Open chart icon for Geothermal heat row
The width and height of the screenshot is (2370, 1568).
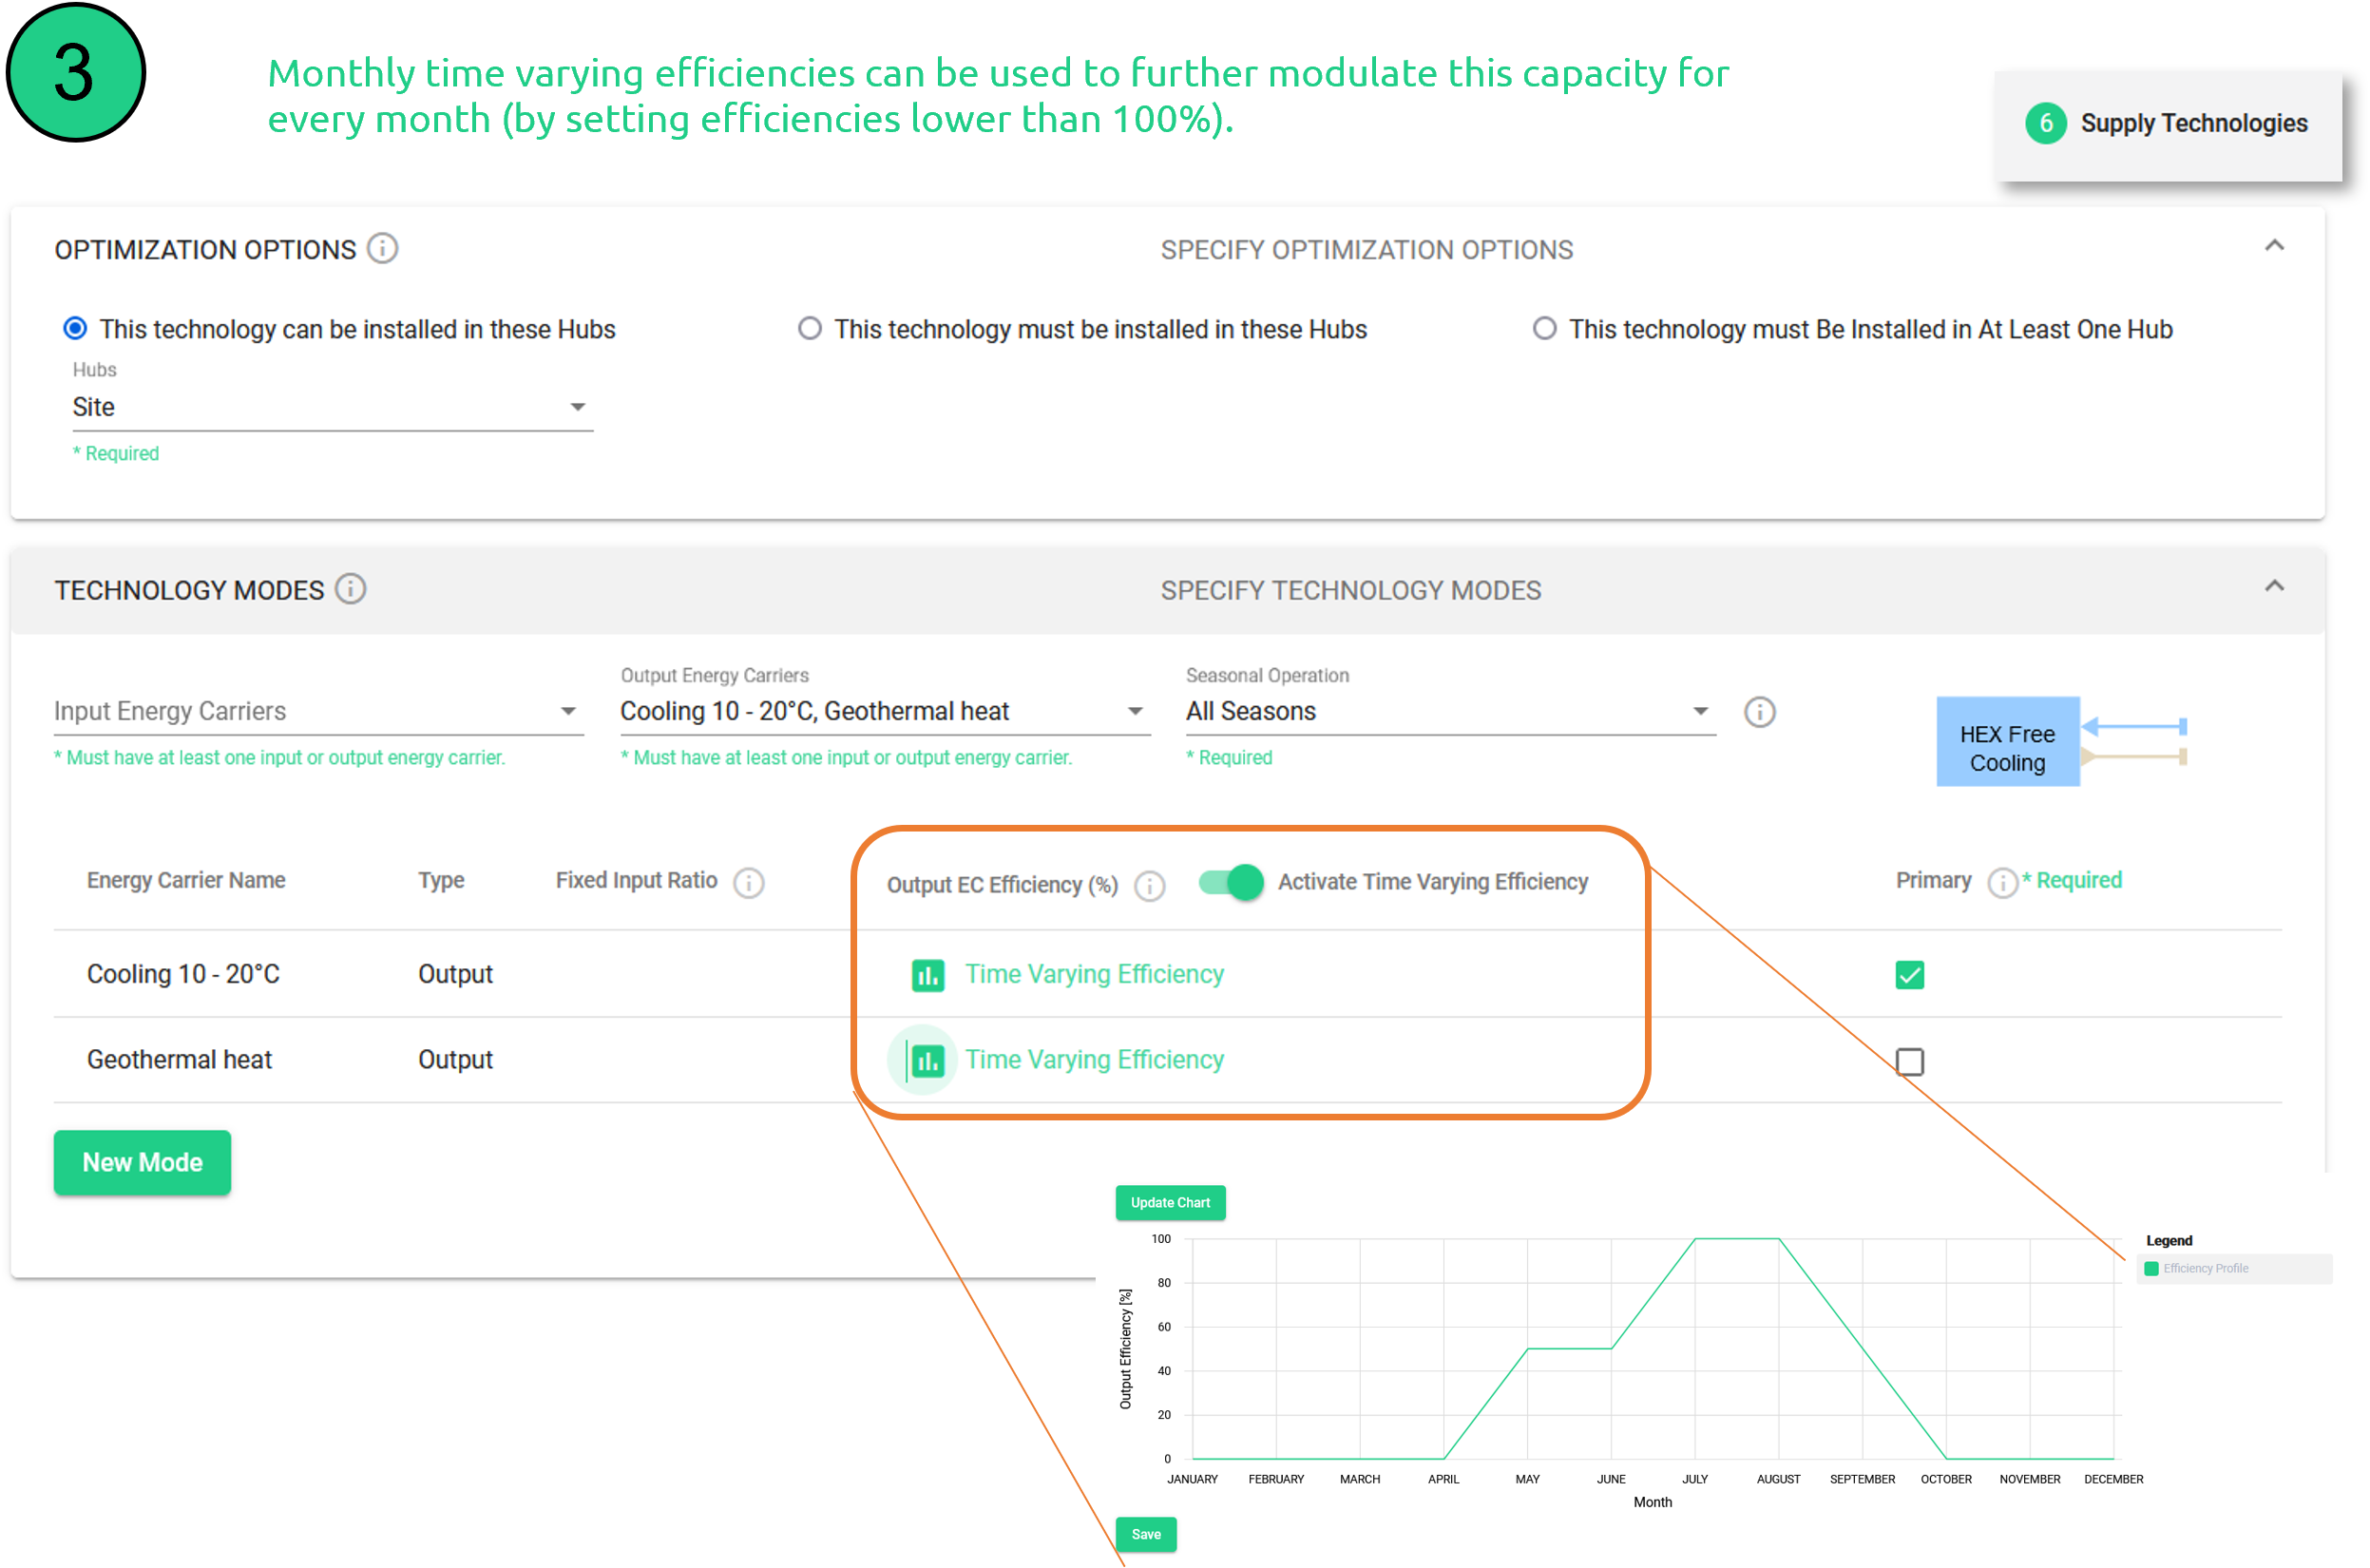(927, 1060)
